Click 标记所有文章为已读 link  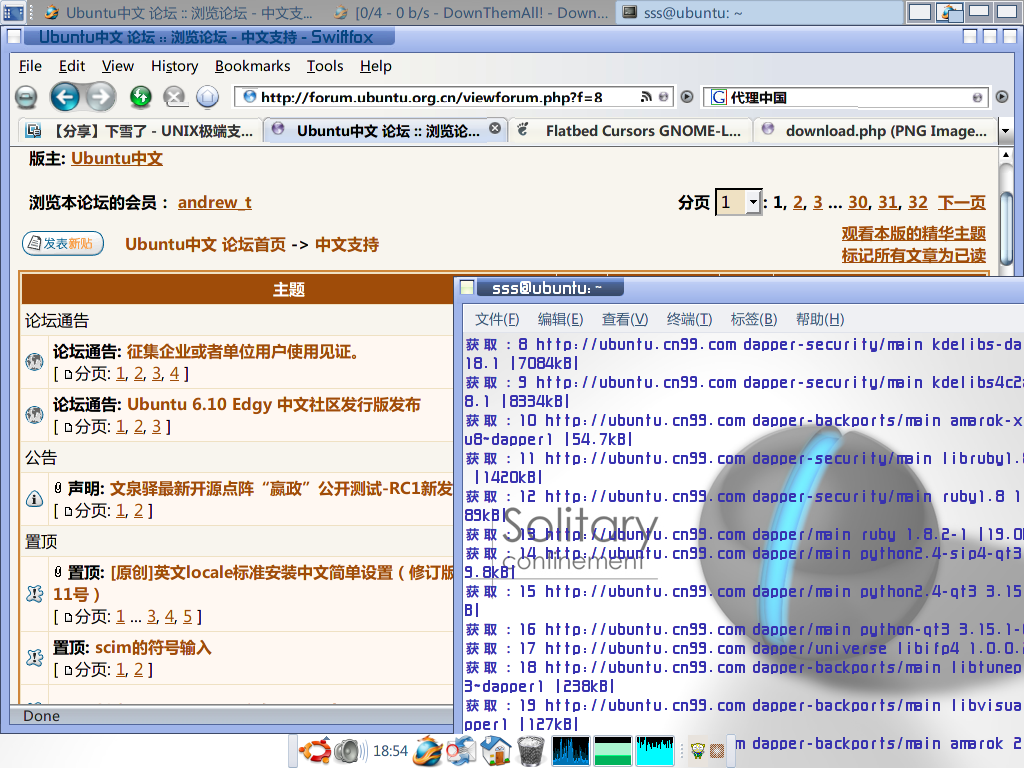[x=914, y=255]
